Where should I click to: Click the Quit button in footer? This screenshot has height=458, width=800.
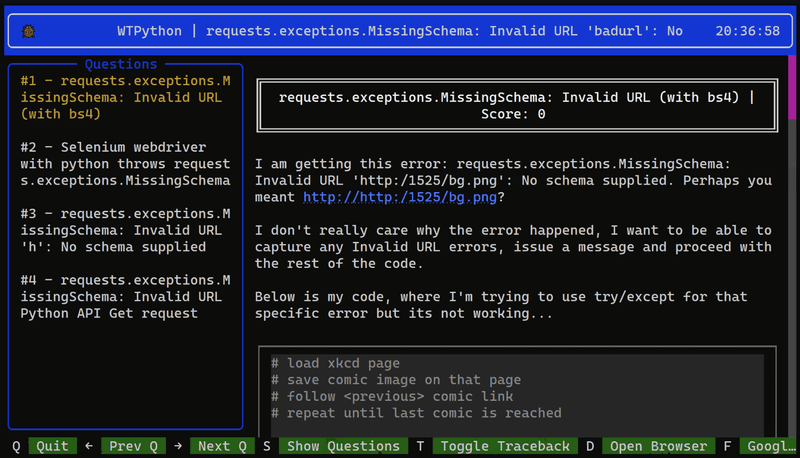coord(53,446)
